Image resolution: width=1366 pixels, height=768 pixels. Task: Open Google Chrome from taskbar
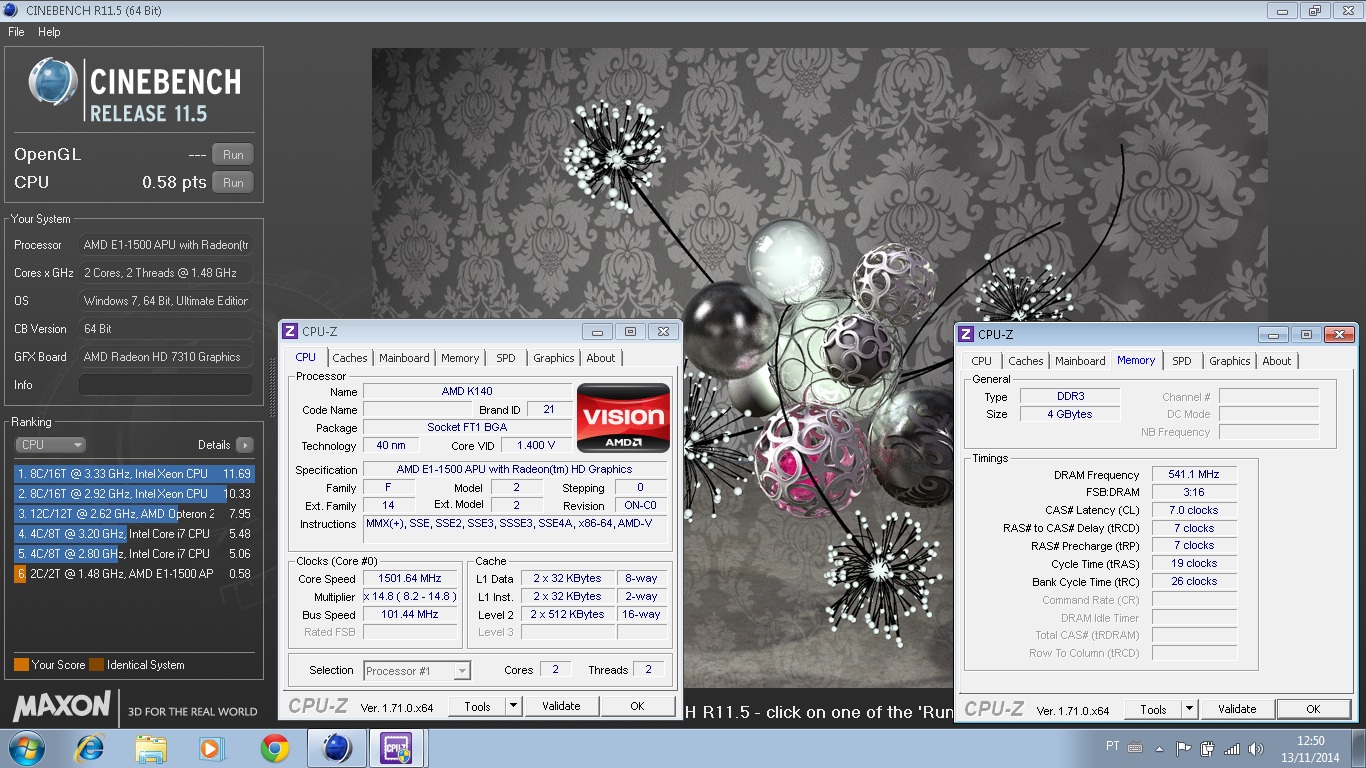pyautogui.click(x=274, y=748)
